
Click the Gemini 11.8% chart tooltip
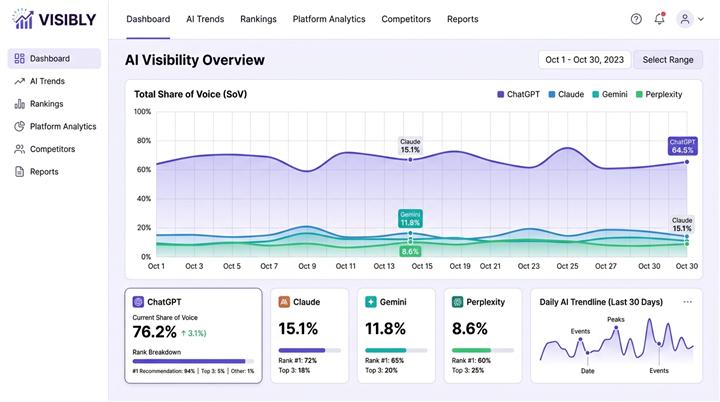(410, 219)
